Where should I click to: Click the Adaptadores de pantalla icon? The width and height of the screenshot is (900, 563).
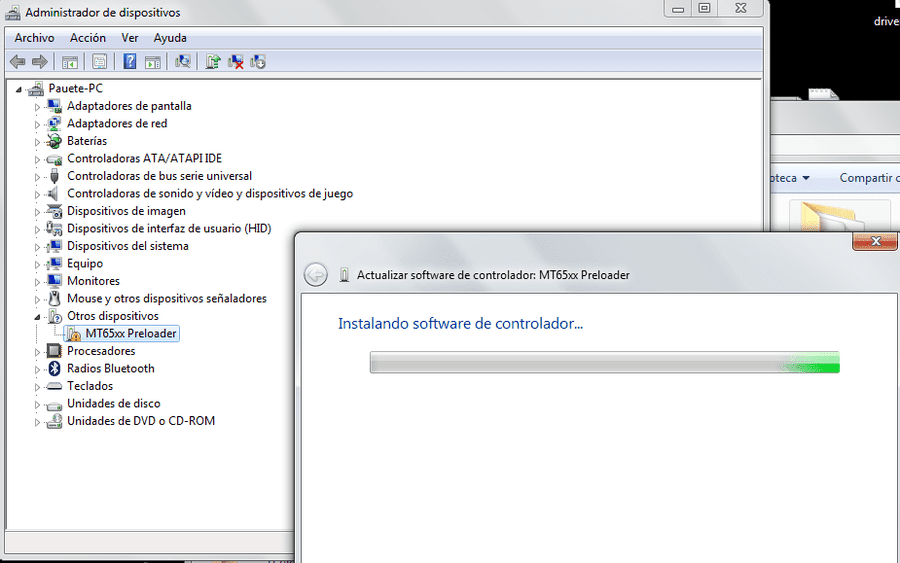pyautogui.click(x=55, y=106)
